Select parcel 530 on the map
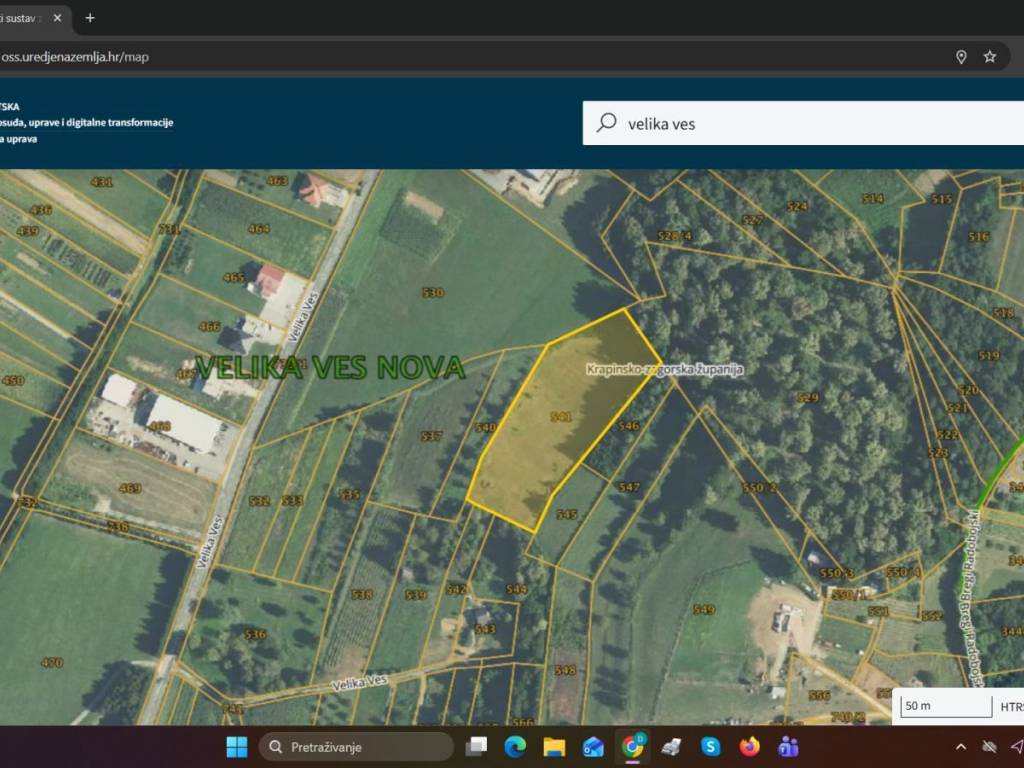1024x768 pixels. (432, 293)
